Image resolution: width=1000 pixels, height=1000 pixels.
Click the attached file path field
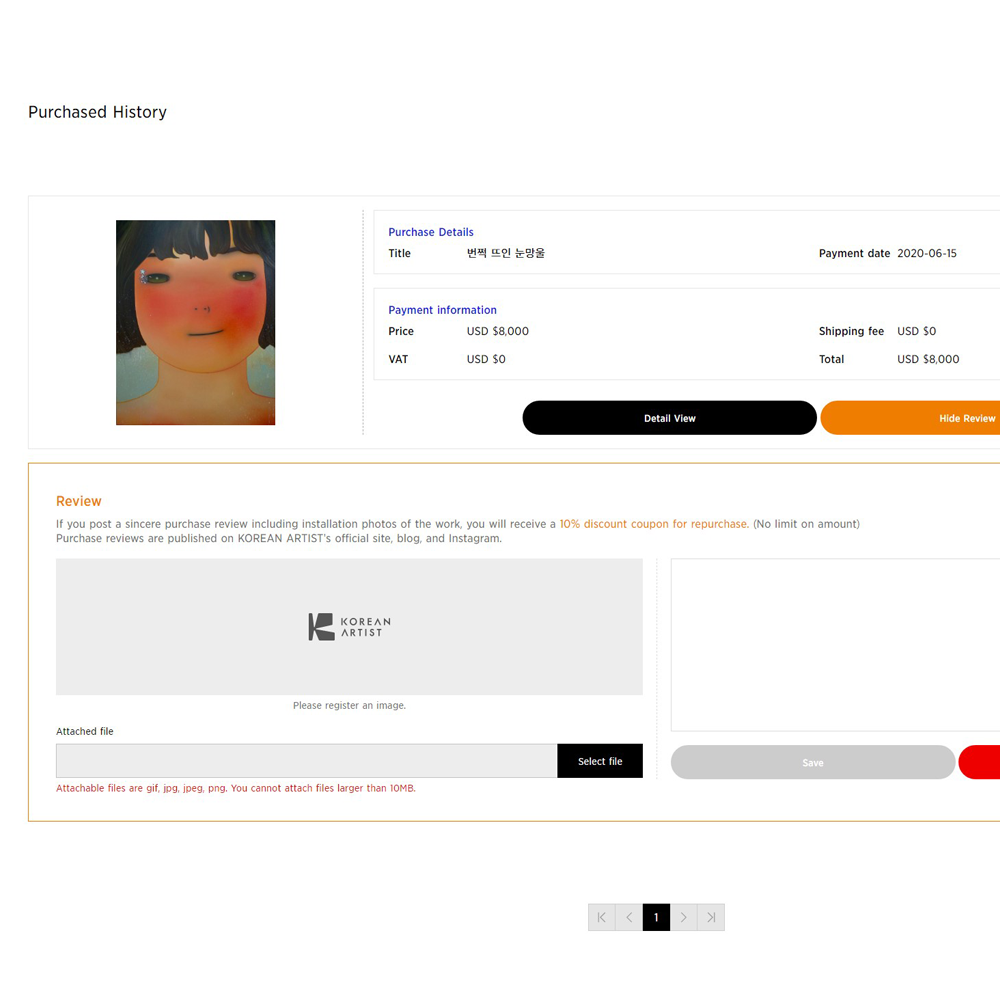pyautogui.click(x=307, y=761)
